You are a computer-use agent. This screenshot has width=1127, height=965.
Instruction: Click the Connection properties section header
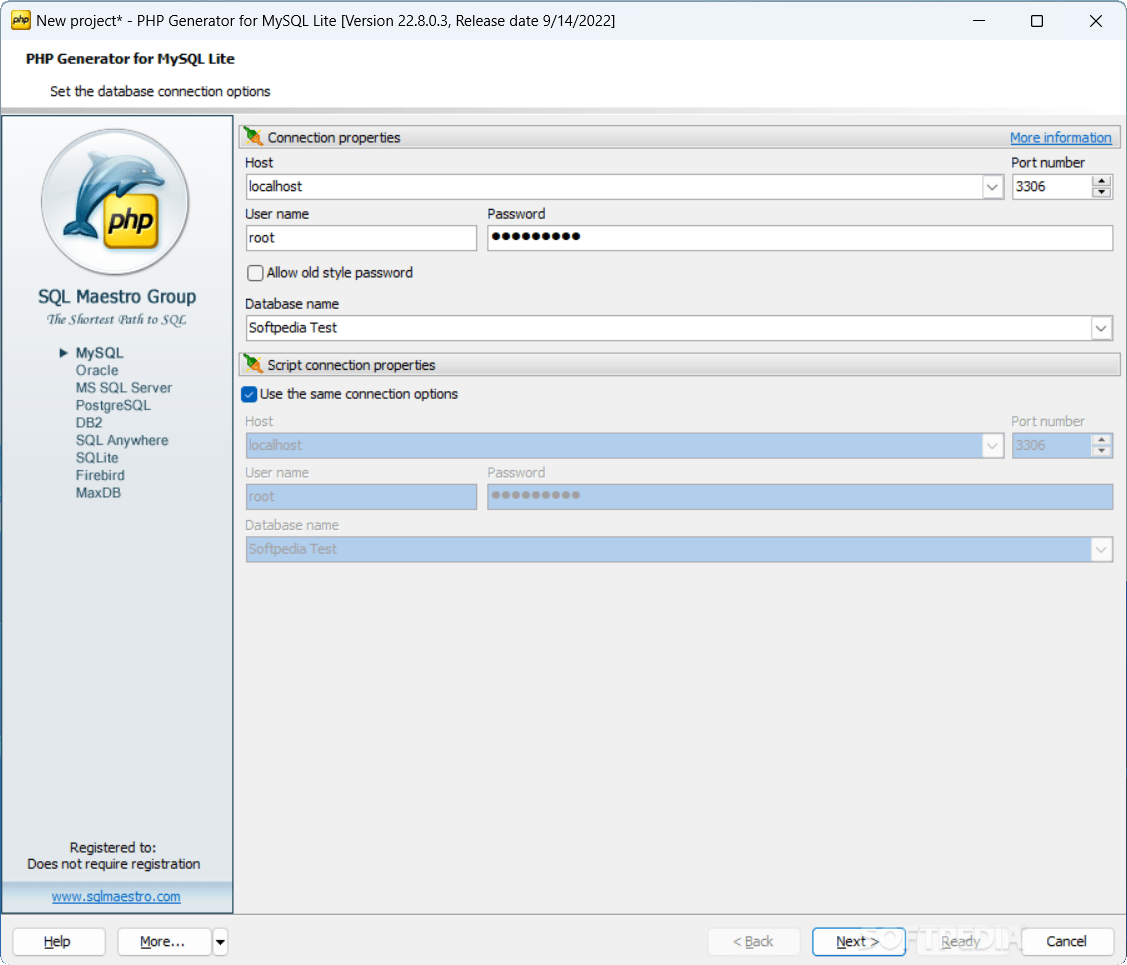(678, 137)
